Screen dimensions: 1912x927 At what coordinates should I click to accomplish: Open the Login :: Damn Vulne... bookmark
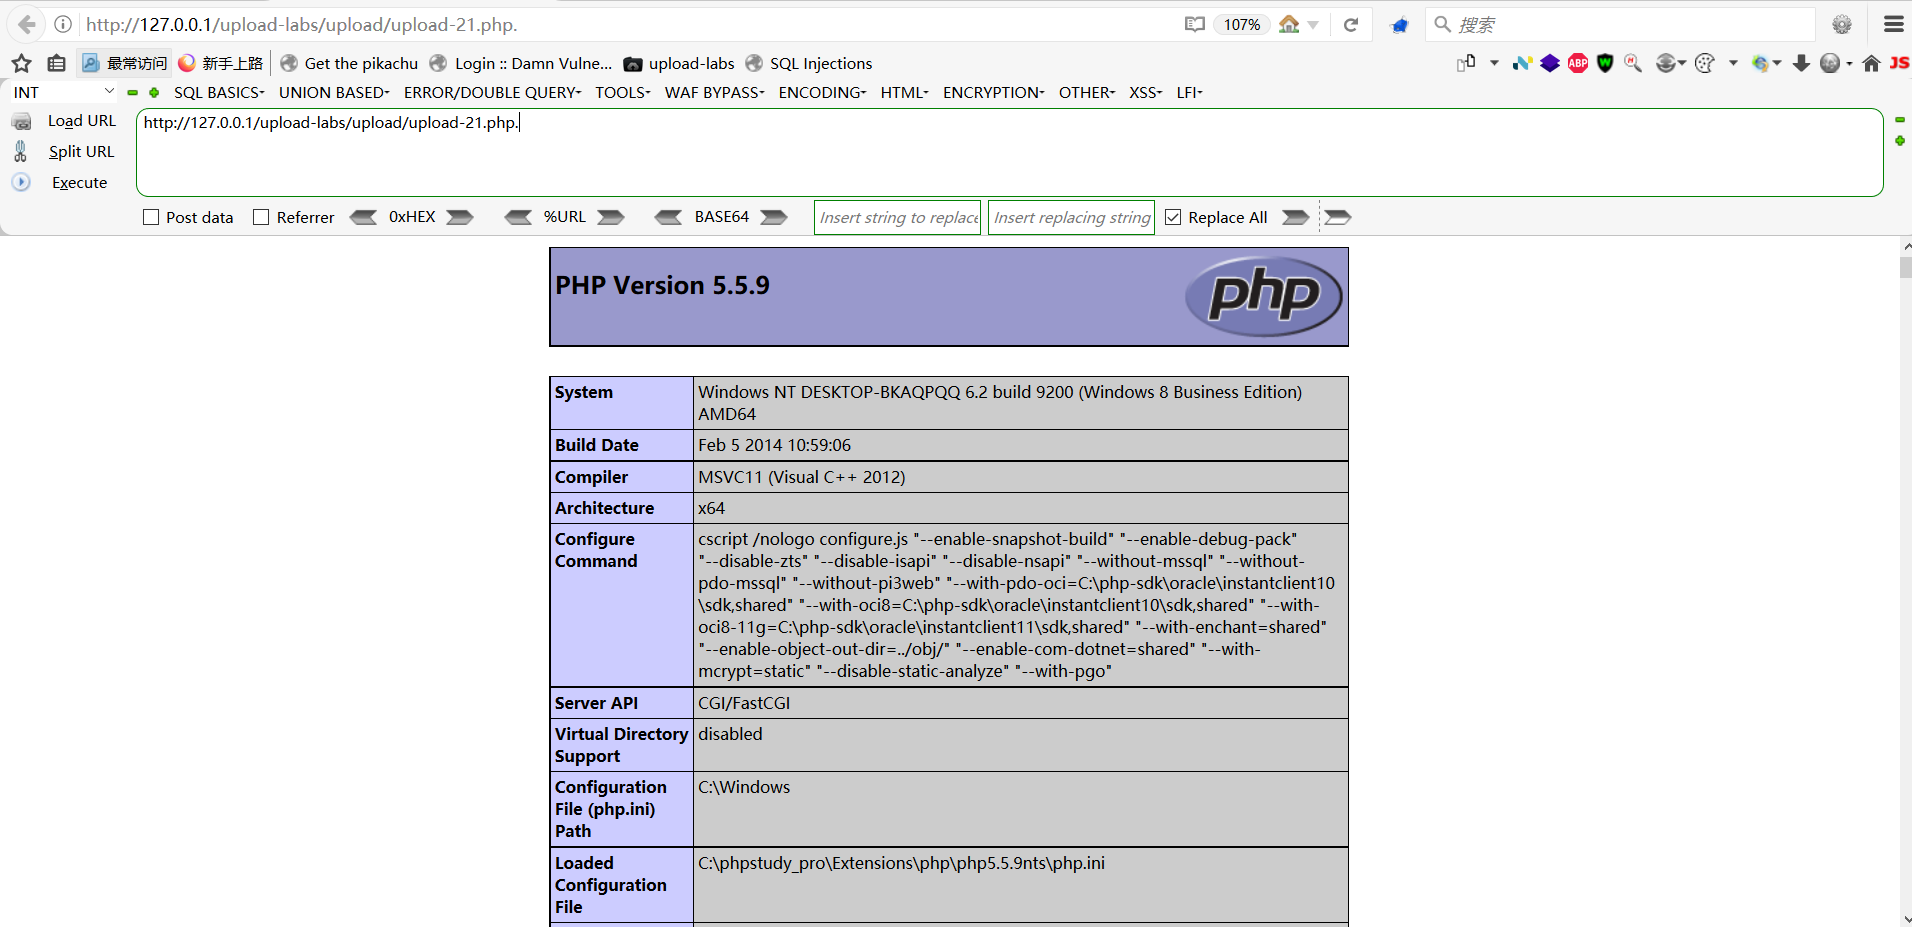coord(521,63)
